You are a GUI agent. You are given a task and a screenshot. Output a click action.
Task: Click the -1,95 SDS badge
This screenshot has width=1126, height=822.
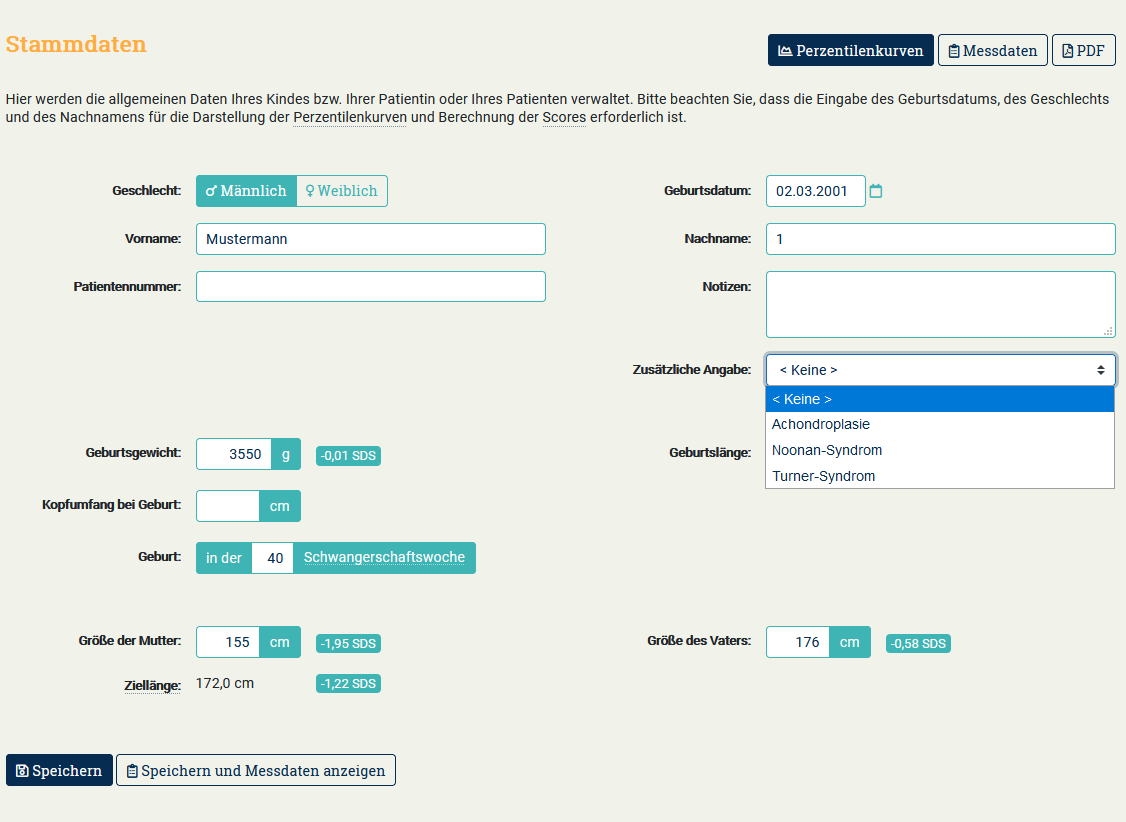[348, 644]
